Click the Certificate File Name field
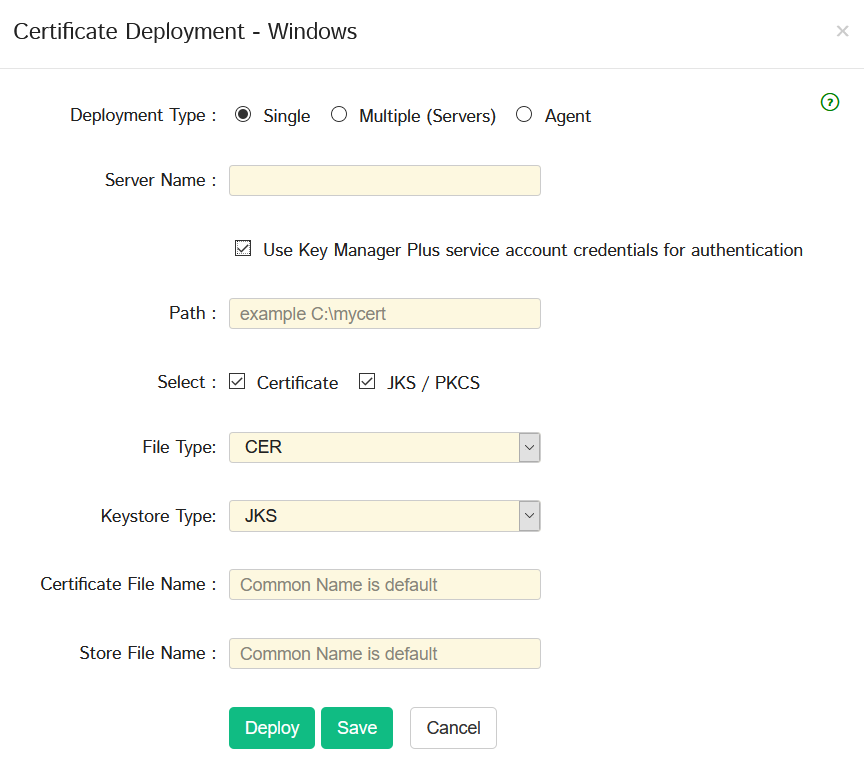This screenshot has width=864, height=776. (x=384, y=584)
